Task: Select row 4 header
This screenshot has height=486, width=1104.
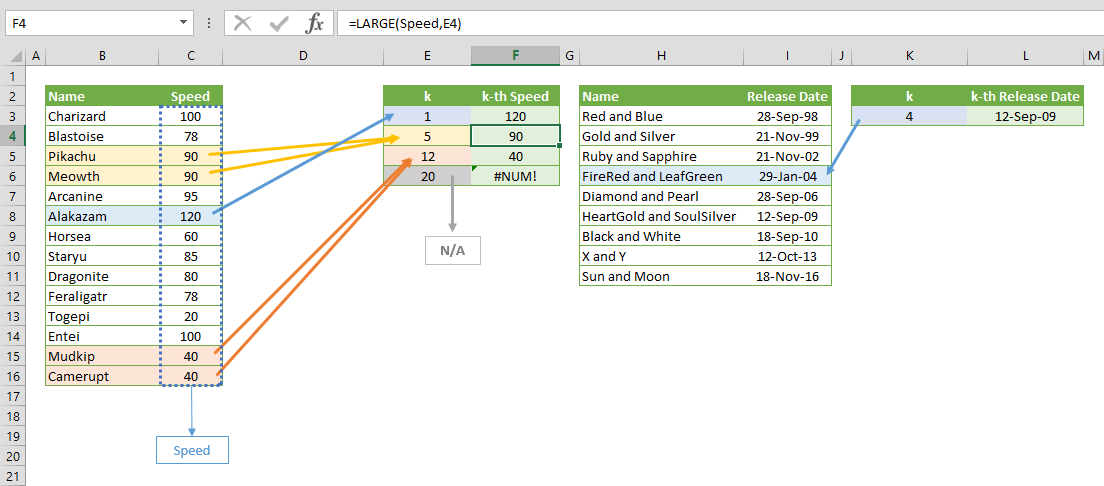Action: pos(13,136)
